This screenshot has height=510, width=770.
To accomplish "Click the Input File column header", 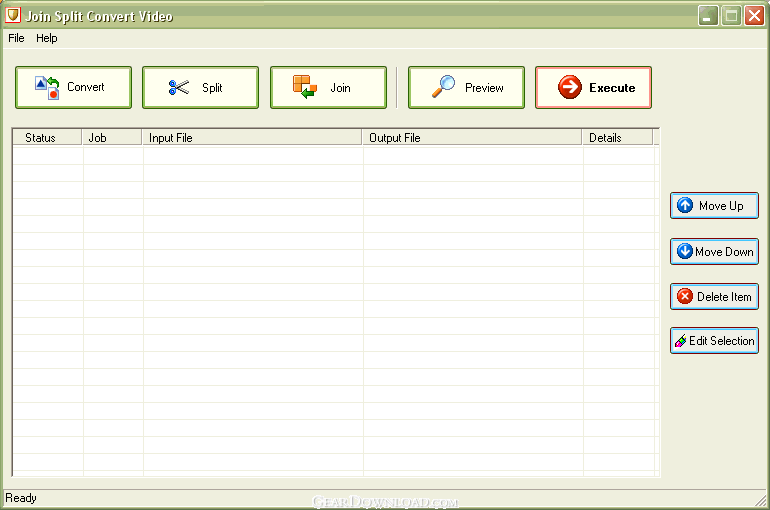I will [x=252, y=137].
